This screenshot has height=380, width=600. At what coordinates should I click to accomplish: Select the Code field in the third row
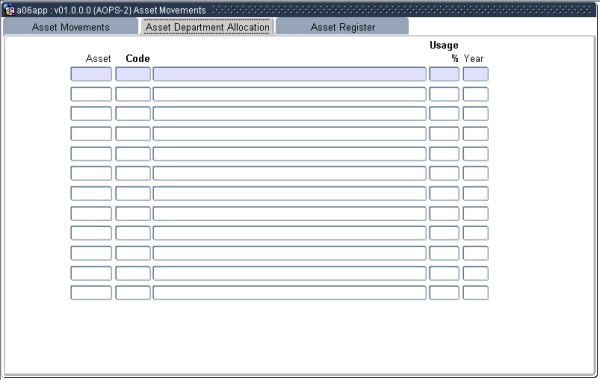tap(133, 114)
